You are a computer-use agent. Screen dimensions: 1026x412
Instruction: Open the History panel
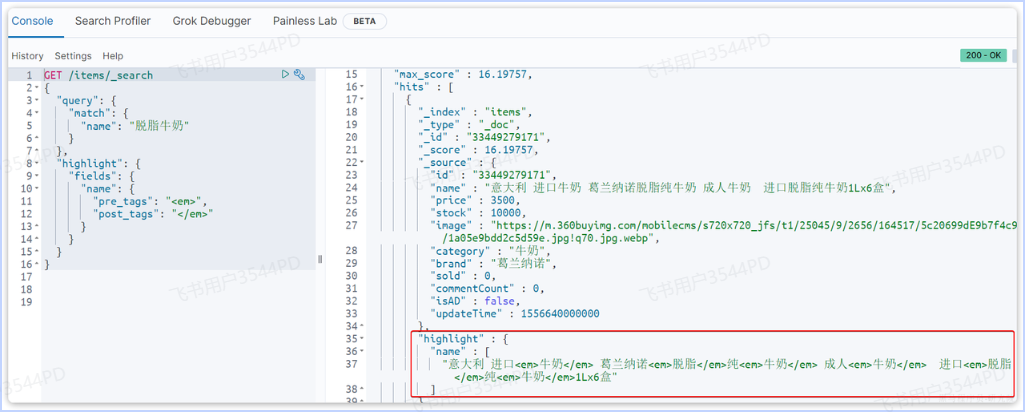27,56
